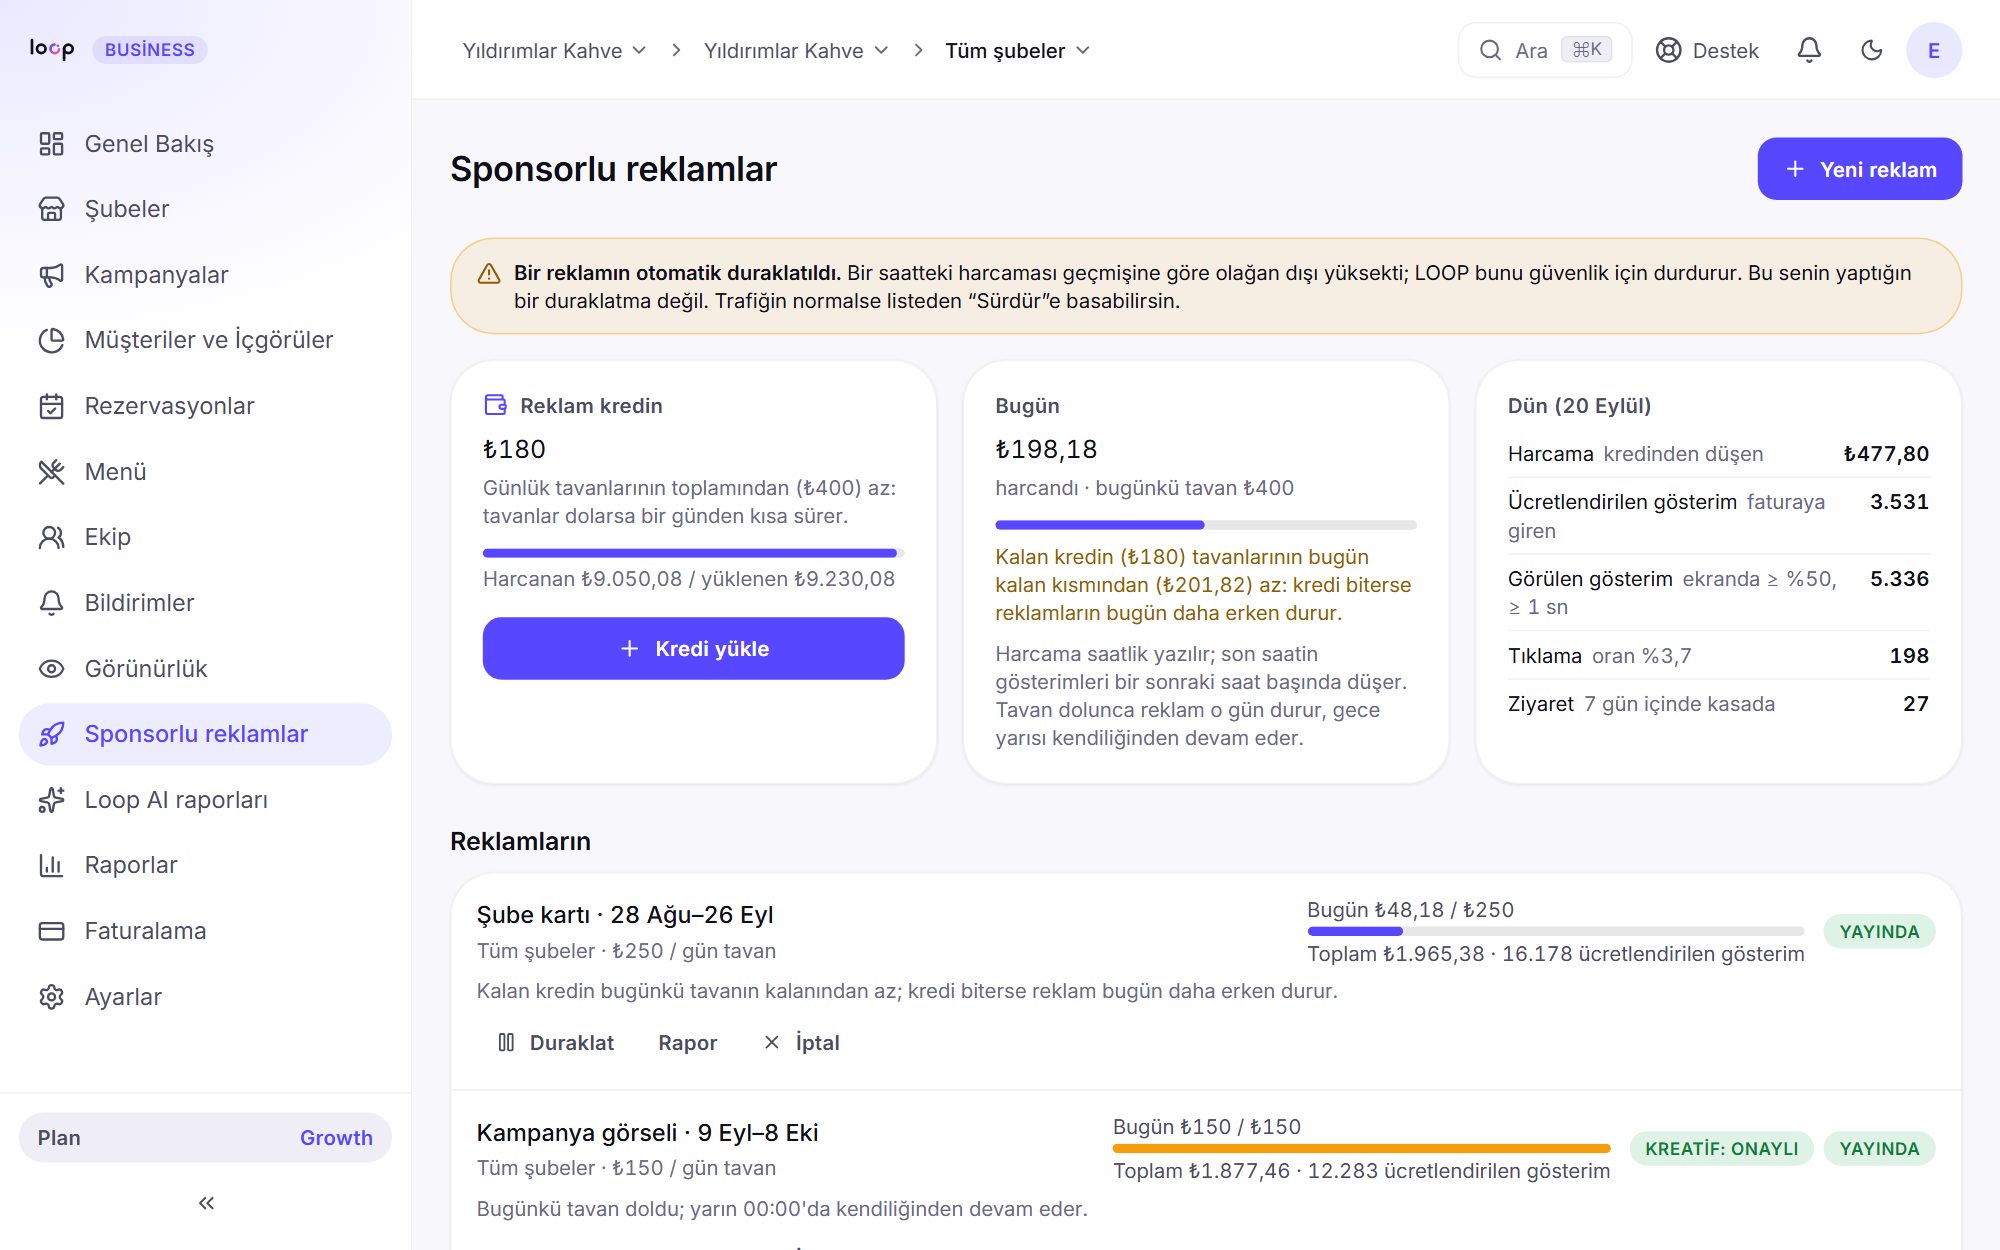Click KREATİF: ONAYLI badge
This screenshot has height=1250, width=2000.
(1721, 1148)
